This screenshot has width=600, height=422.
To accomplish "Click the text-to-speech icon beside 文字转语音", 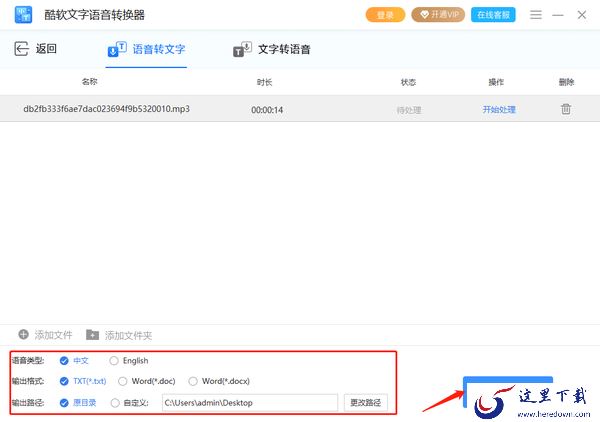I will point(242,49).
